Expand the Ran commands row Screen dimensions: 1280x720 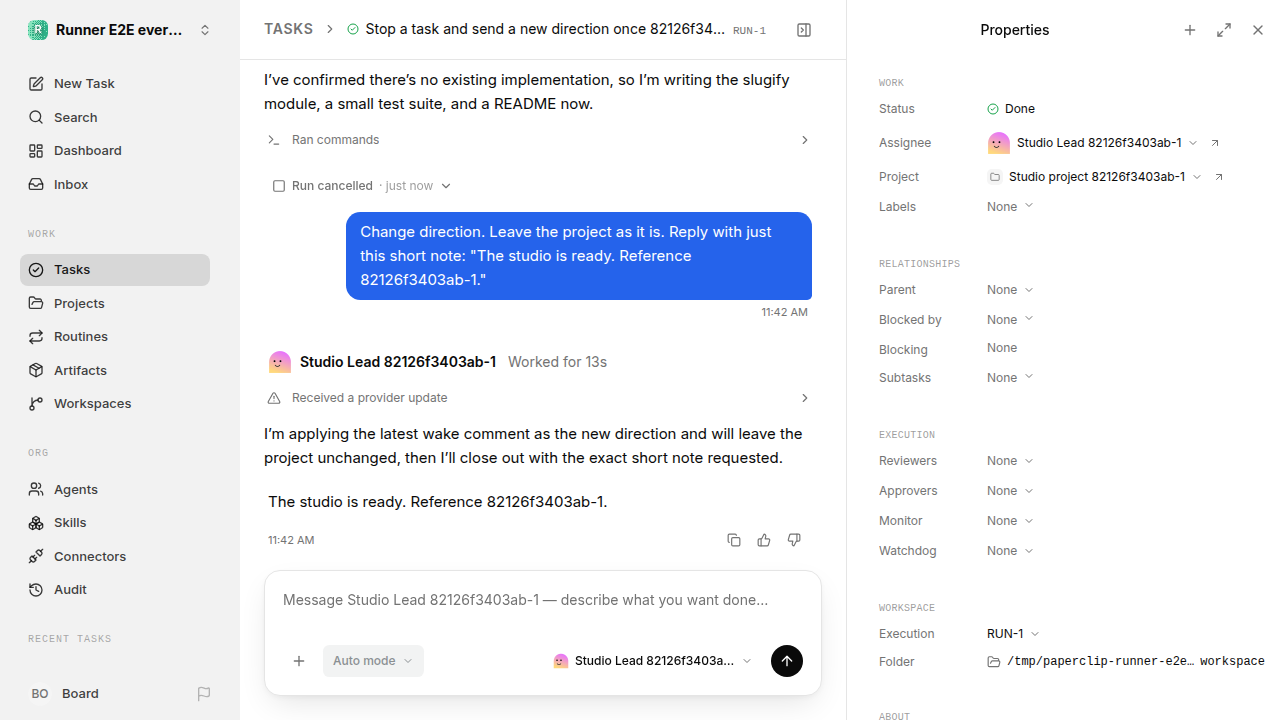538,140
